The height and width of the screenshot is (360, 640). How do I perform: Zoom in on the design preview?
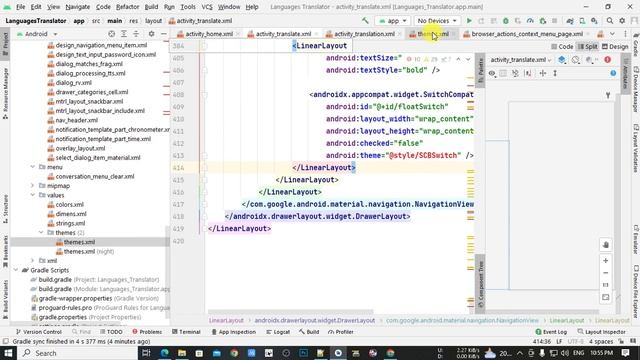(606, 260)
